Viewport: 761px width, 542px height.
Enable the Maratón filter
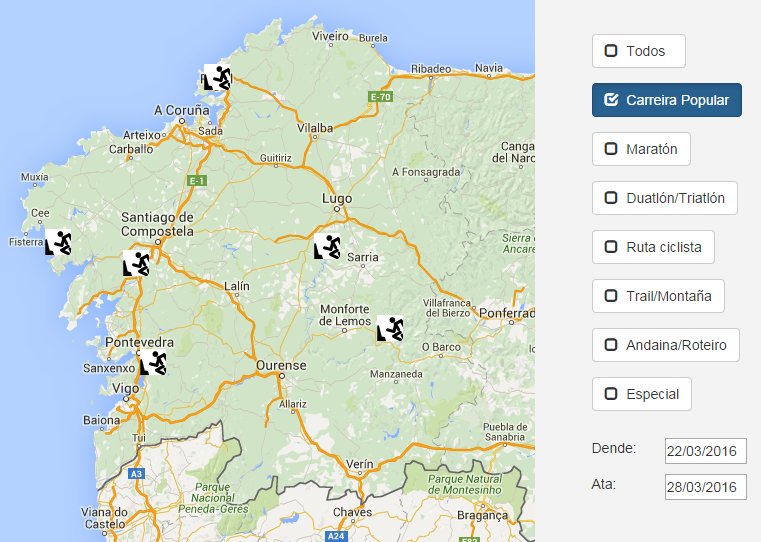point(641,149)
